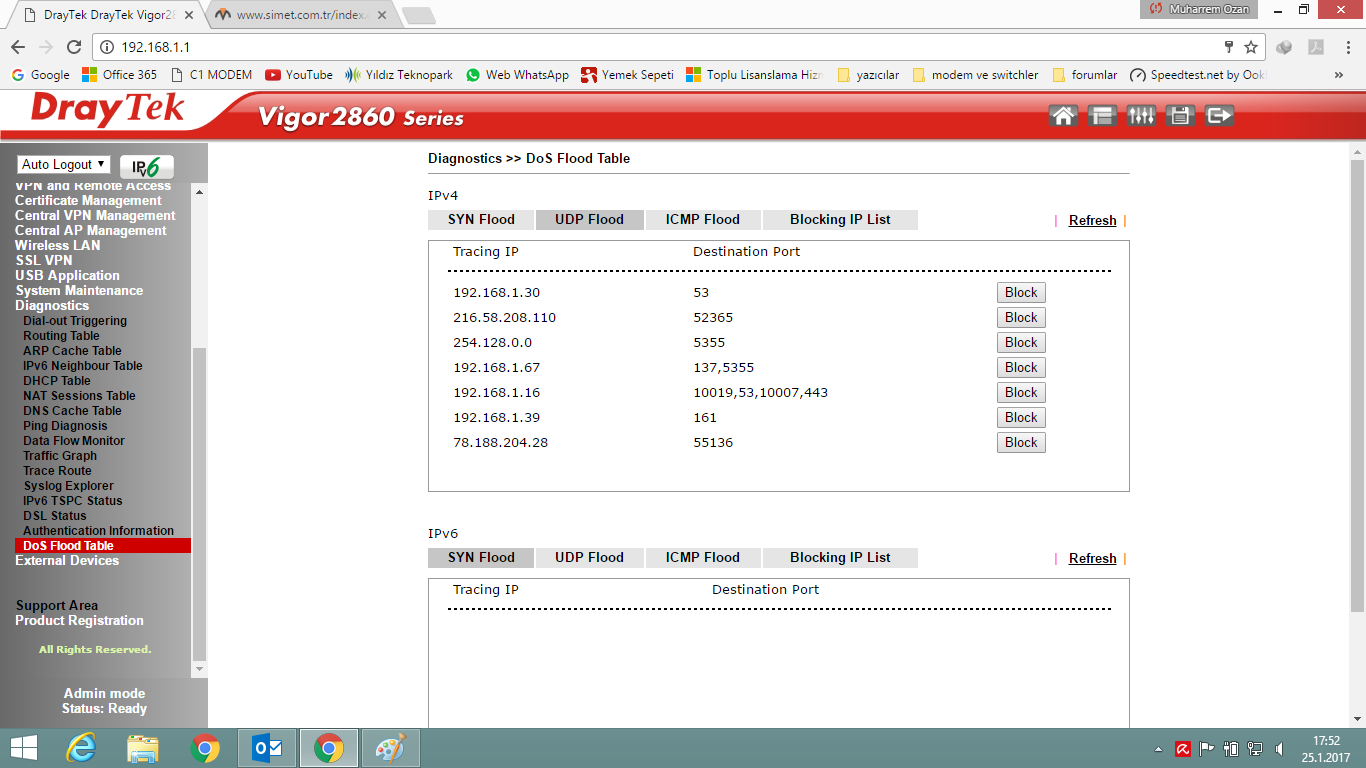The width and height of the screenshot is (1366, 768).
Task: Expand the bookmarks overflow chevron
Action: [1338, 75]
